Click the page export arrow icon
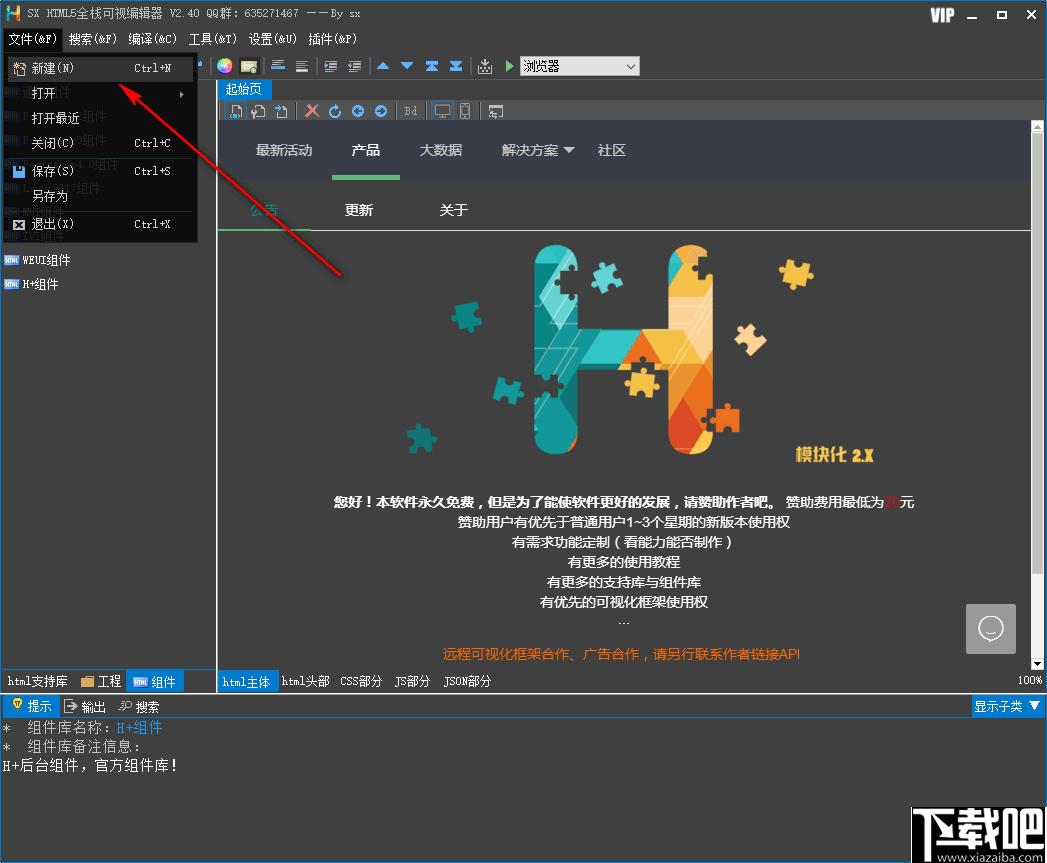Image resolution: width=1047 pixels, height=863 pixels. click(281, 112)
